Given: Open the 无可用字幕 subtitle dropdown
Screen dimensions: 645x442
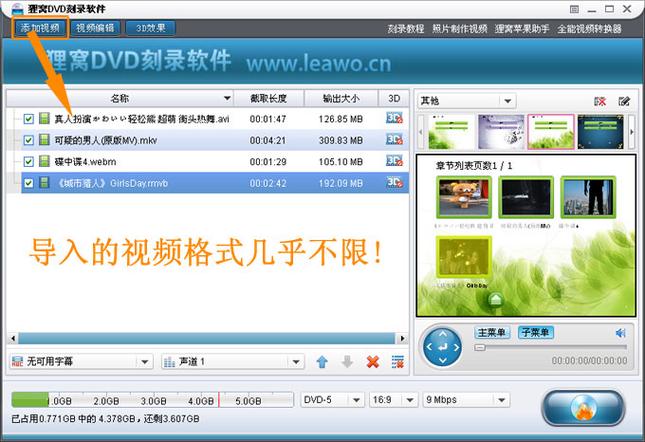Looking at the screenshot, I should 81,362.
